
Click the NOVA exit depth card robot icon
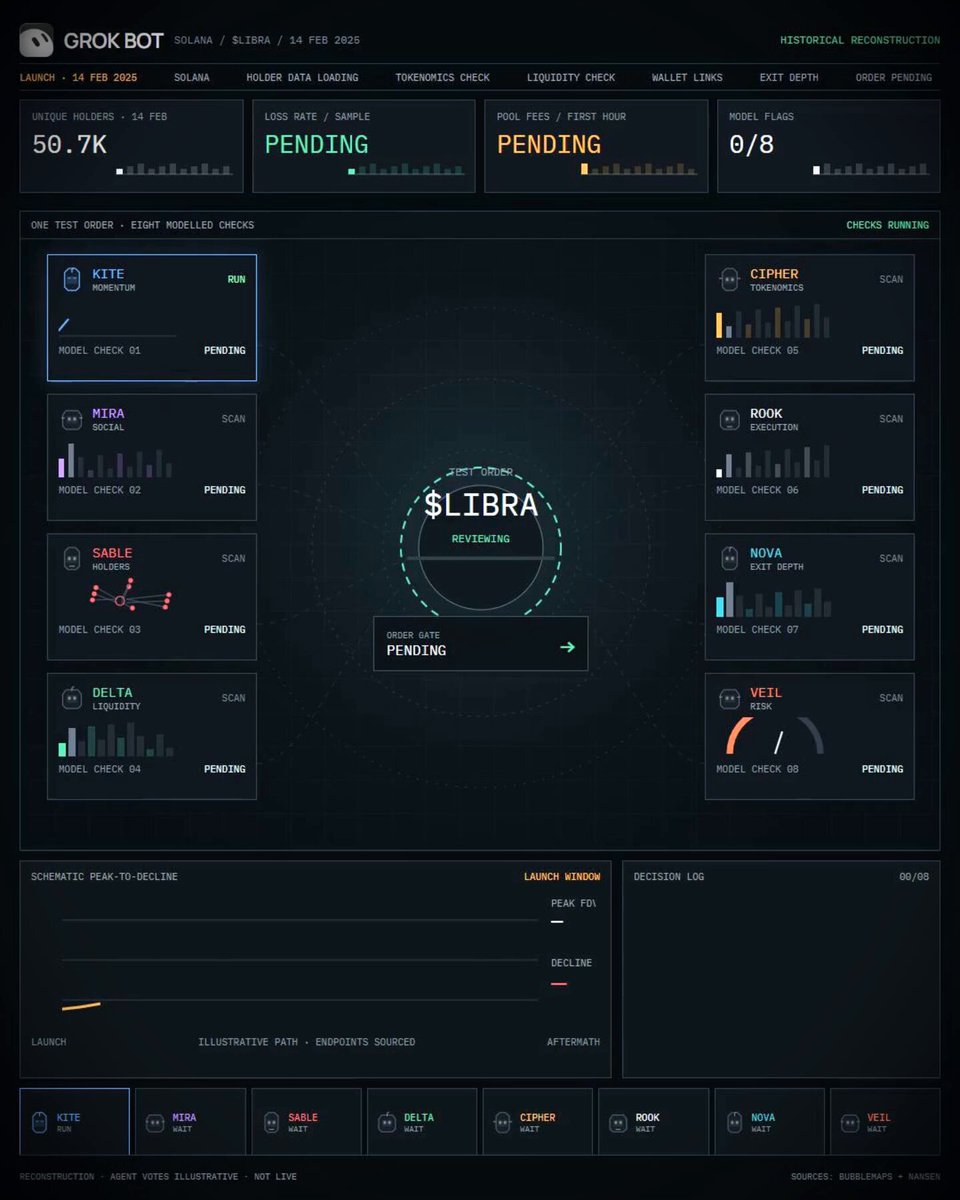(730, 558)
